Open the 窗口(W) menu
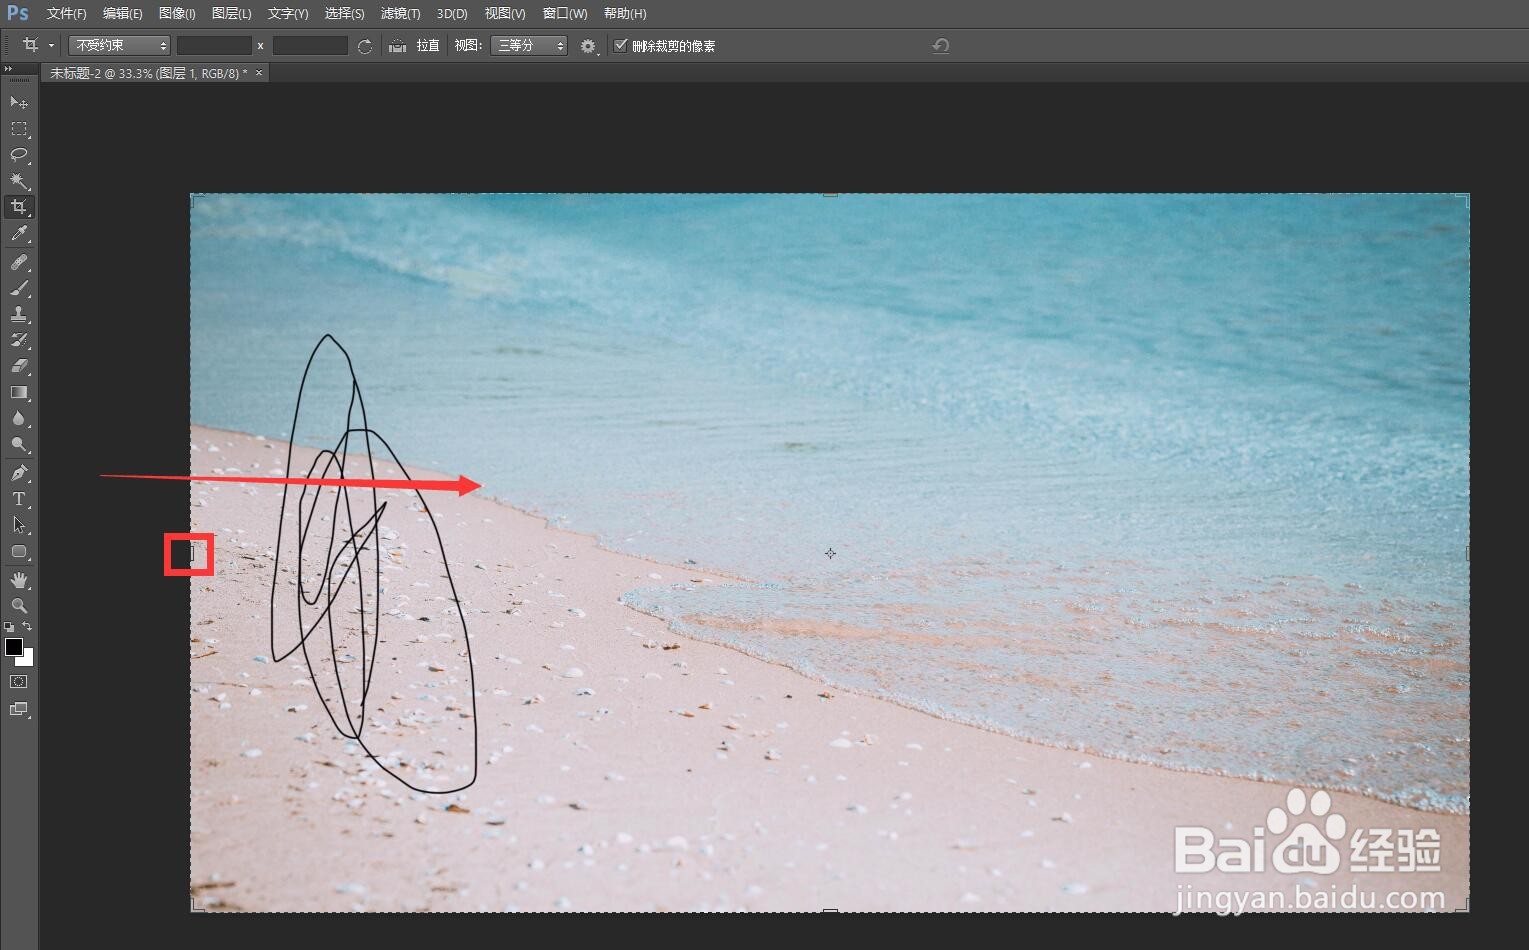 coord(565,13)
